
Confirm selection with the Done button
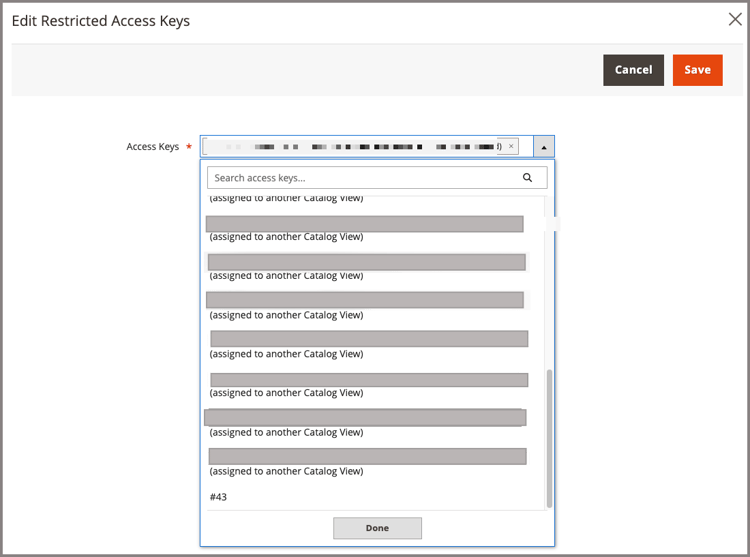tap(377, 528)
